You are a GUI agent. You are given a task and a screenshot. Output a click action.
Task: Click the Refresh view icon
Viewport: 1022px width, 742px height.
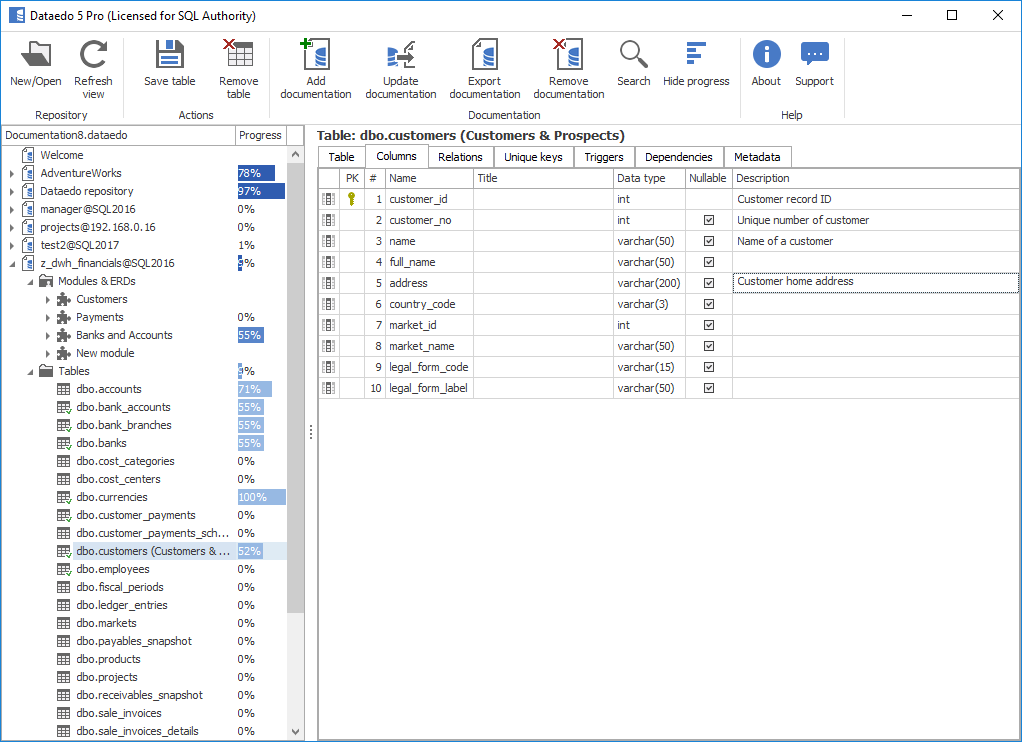[x=93, y=55]
